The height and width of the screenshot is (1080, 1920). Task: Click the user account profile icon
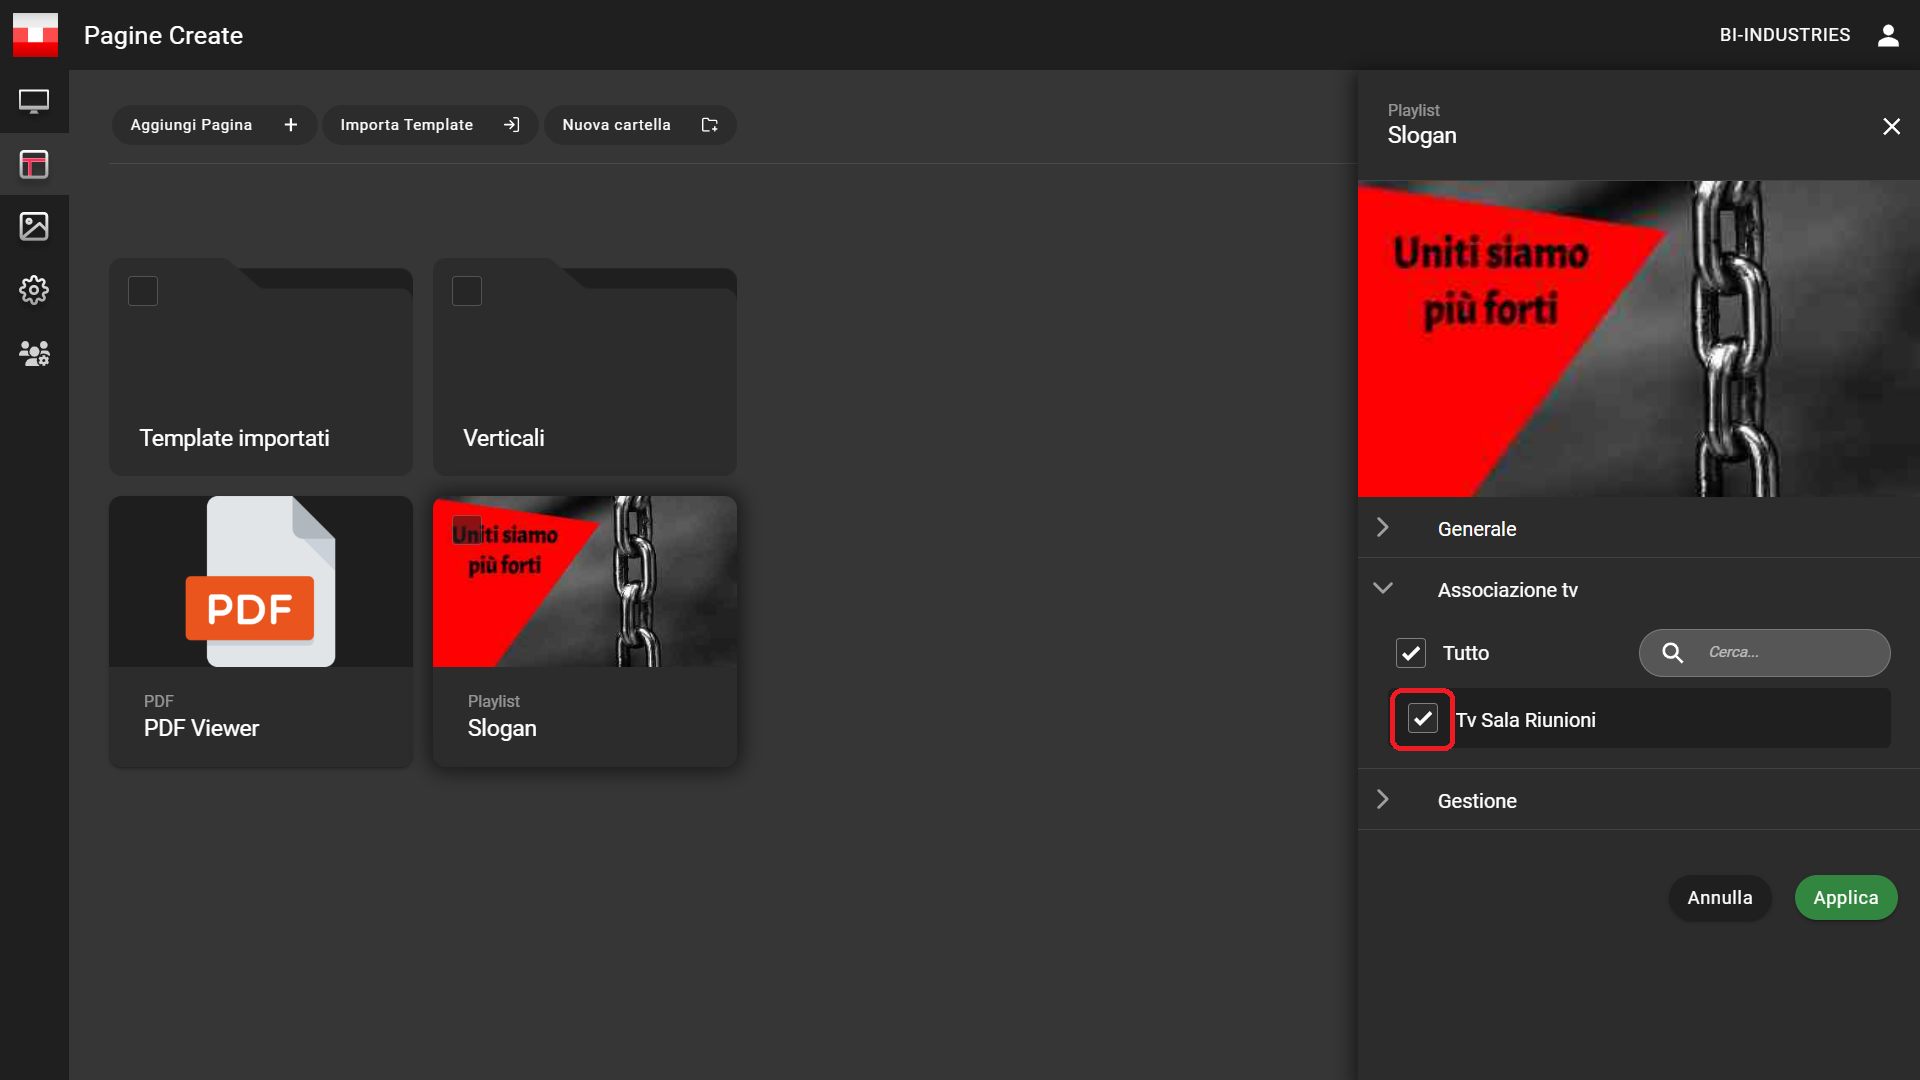[x=1888, y=35]
